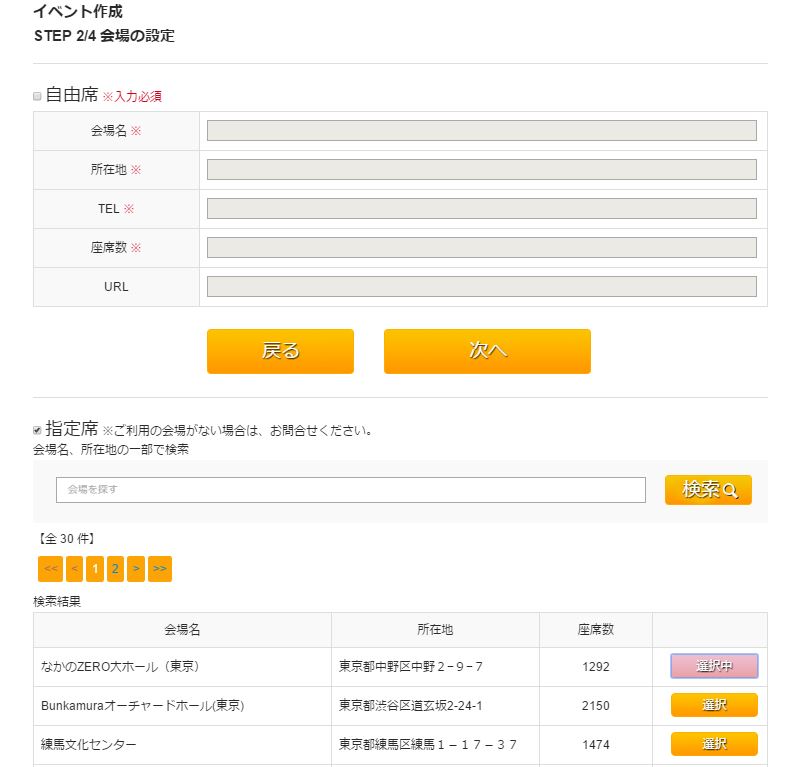Uncheck the 指定席 checkbox

tap(38, 430)
